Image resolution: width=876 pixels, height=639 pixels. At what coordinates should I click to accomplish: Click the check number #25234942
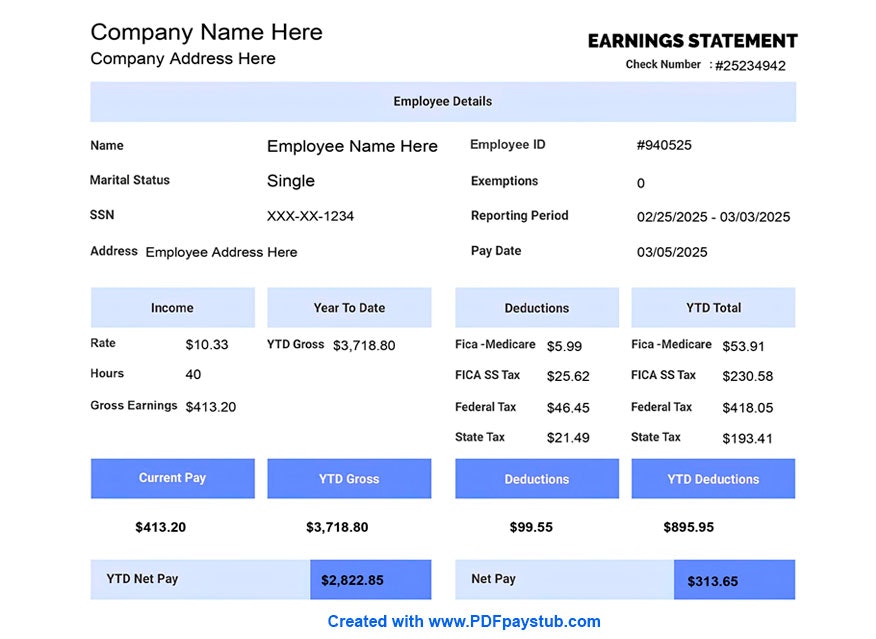point(750,64)
